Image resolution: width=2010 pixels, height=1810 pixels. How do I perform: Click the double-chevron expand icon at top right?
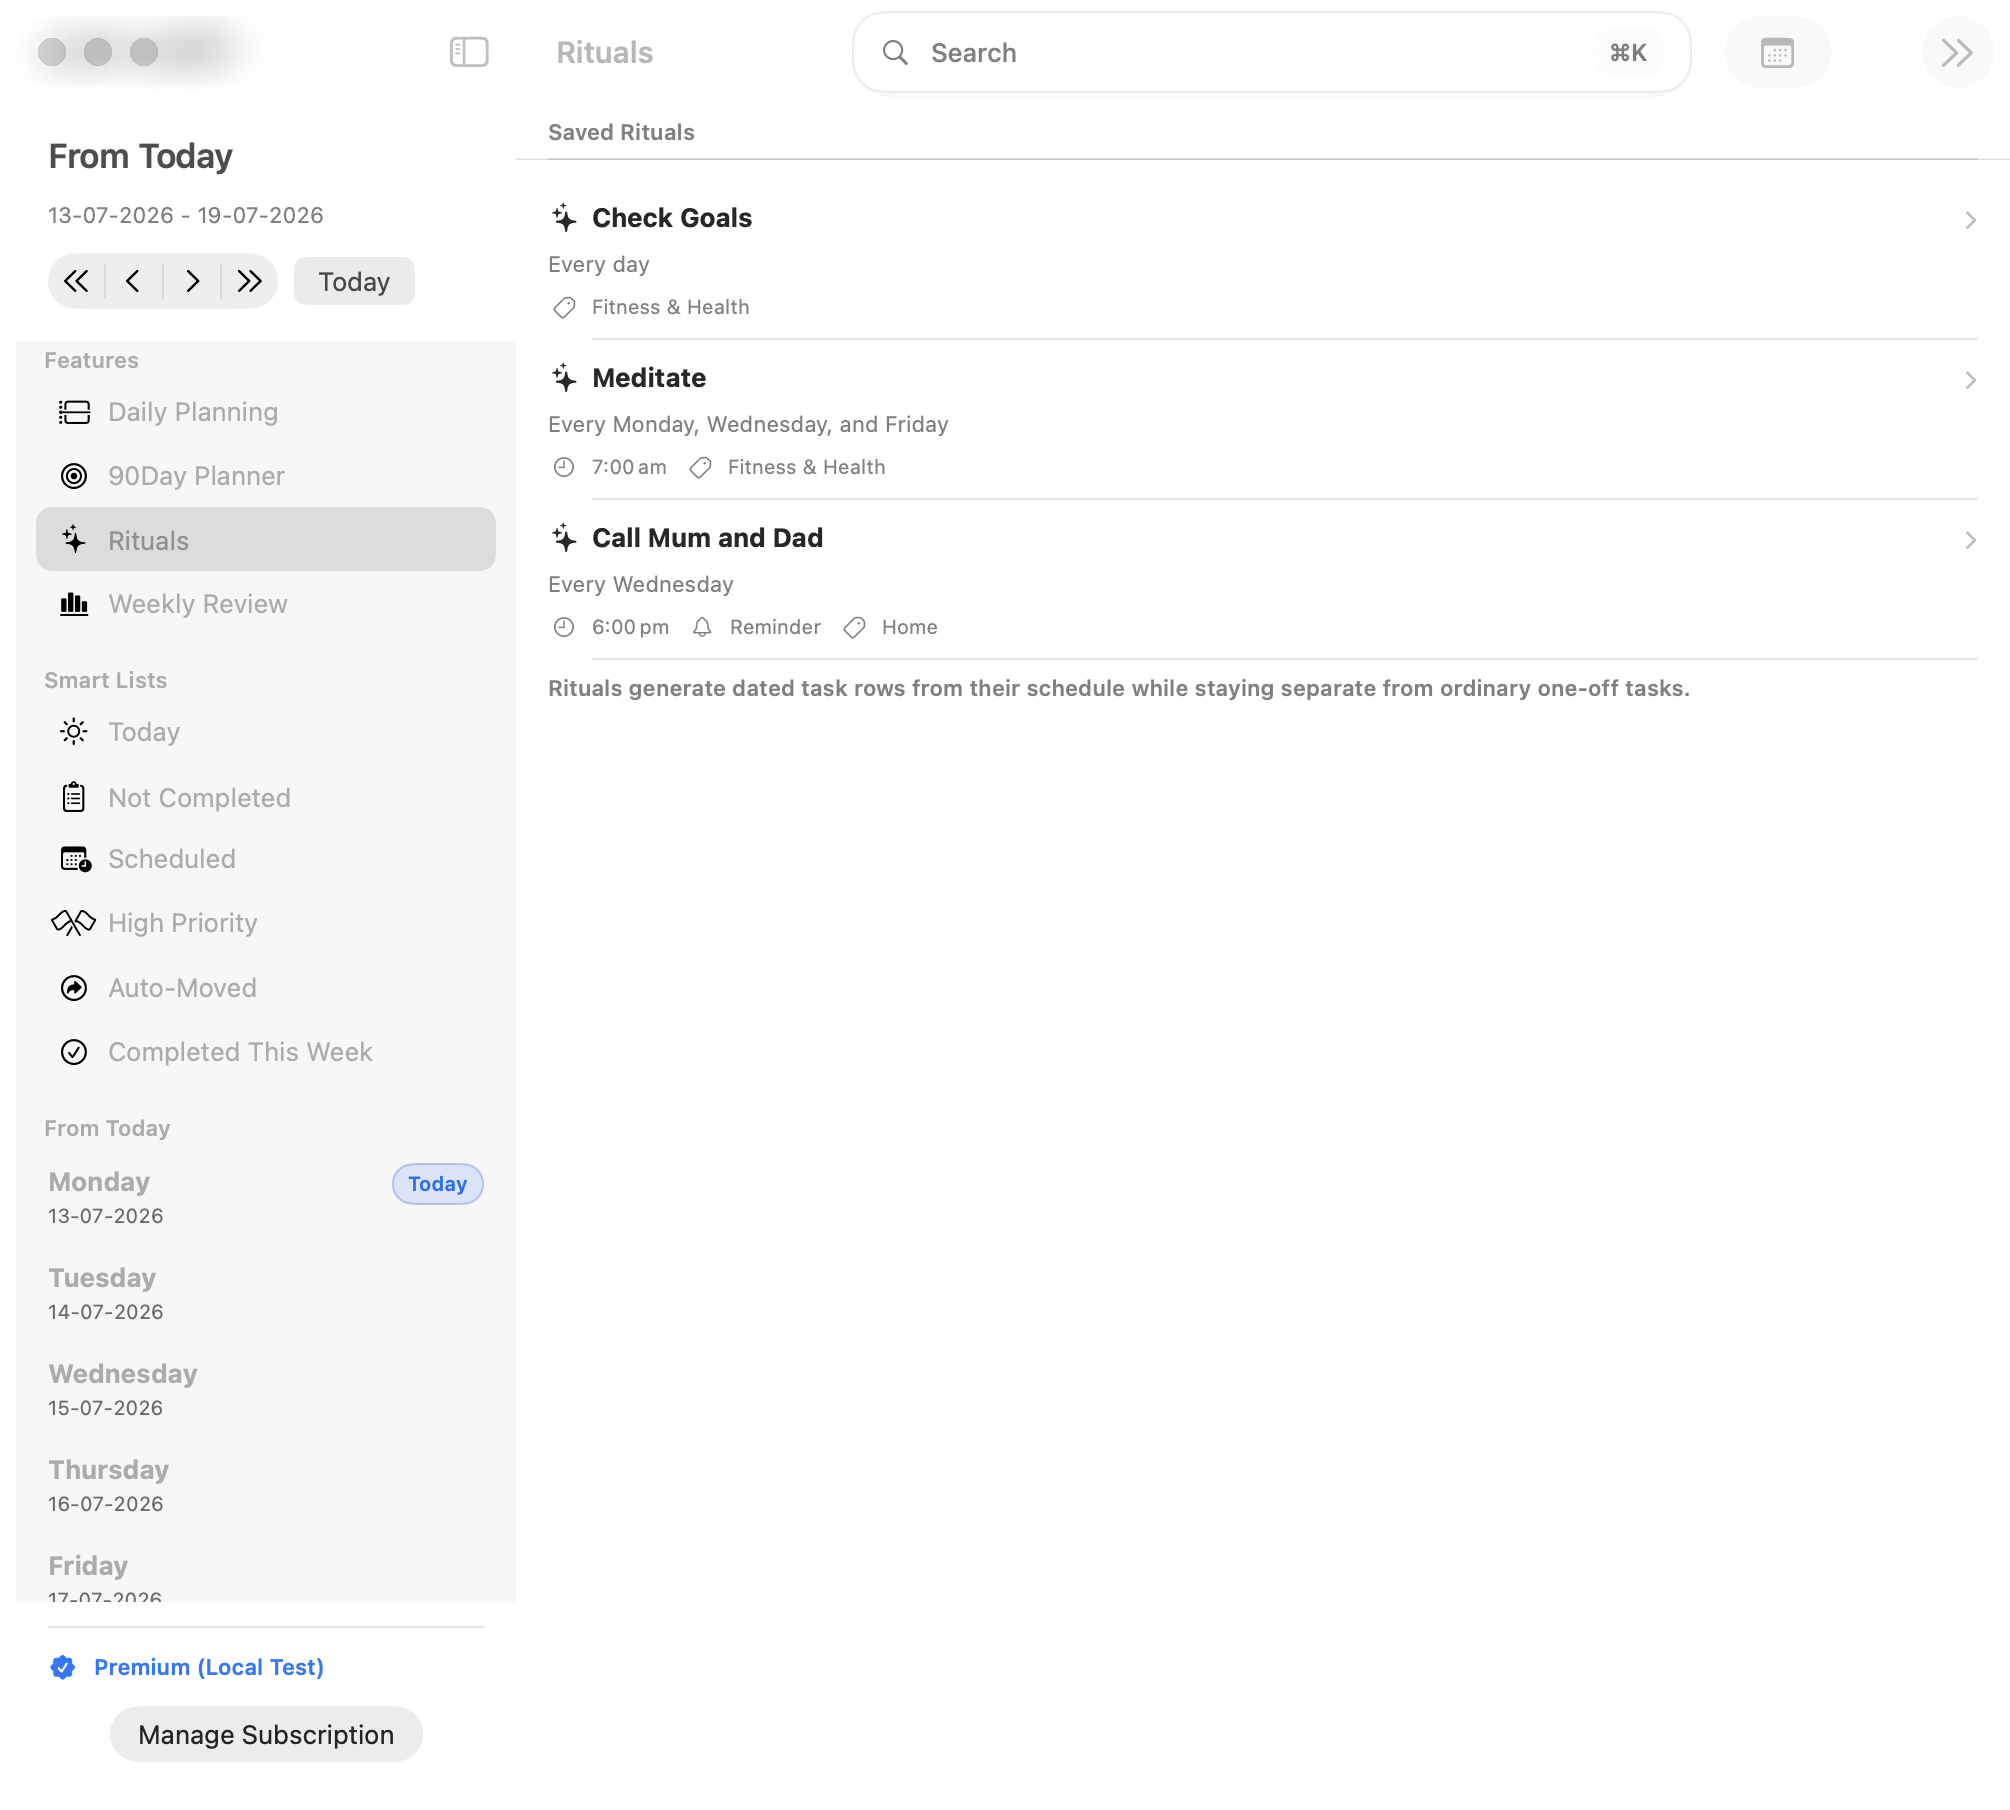pyautogui.click(x=1957, y=52)
